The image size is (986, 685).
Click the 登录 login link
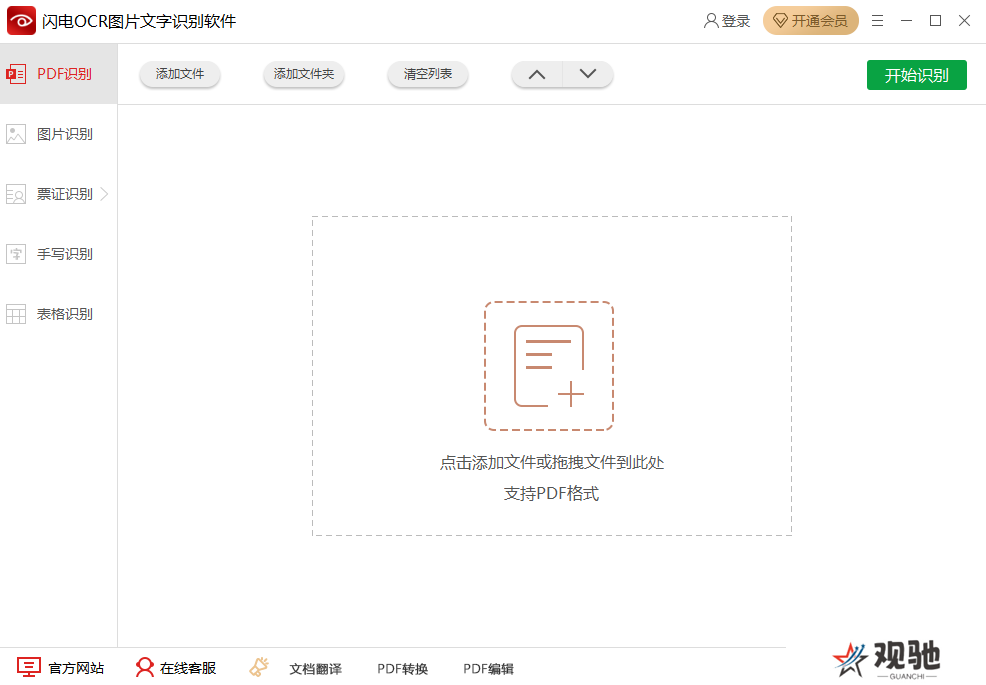click(736, 21)
